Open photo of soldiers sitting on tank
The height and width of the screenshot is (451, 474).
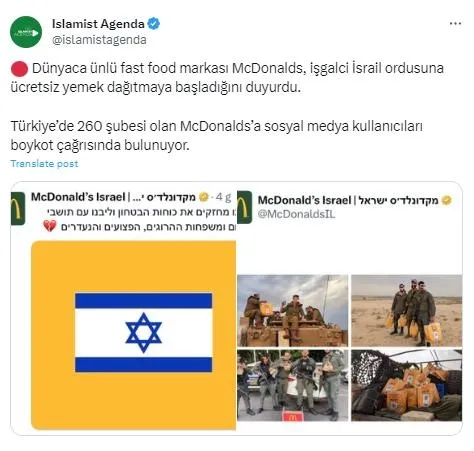pos(292,311)
